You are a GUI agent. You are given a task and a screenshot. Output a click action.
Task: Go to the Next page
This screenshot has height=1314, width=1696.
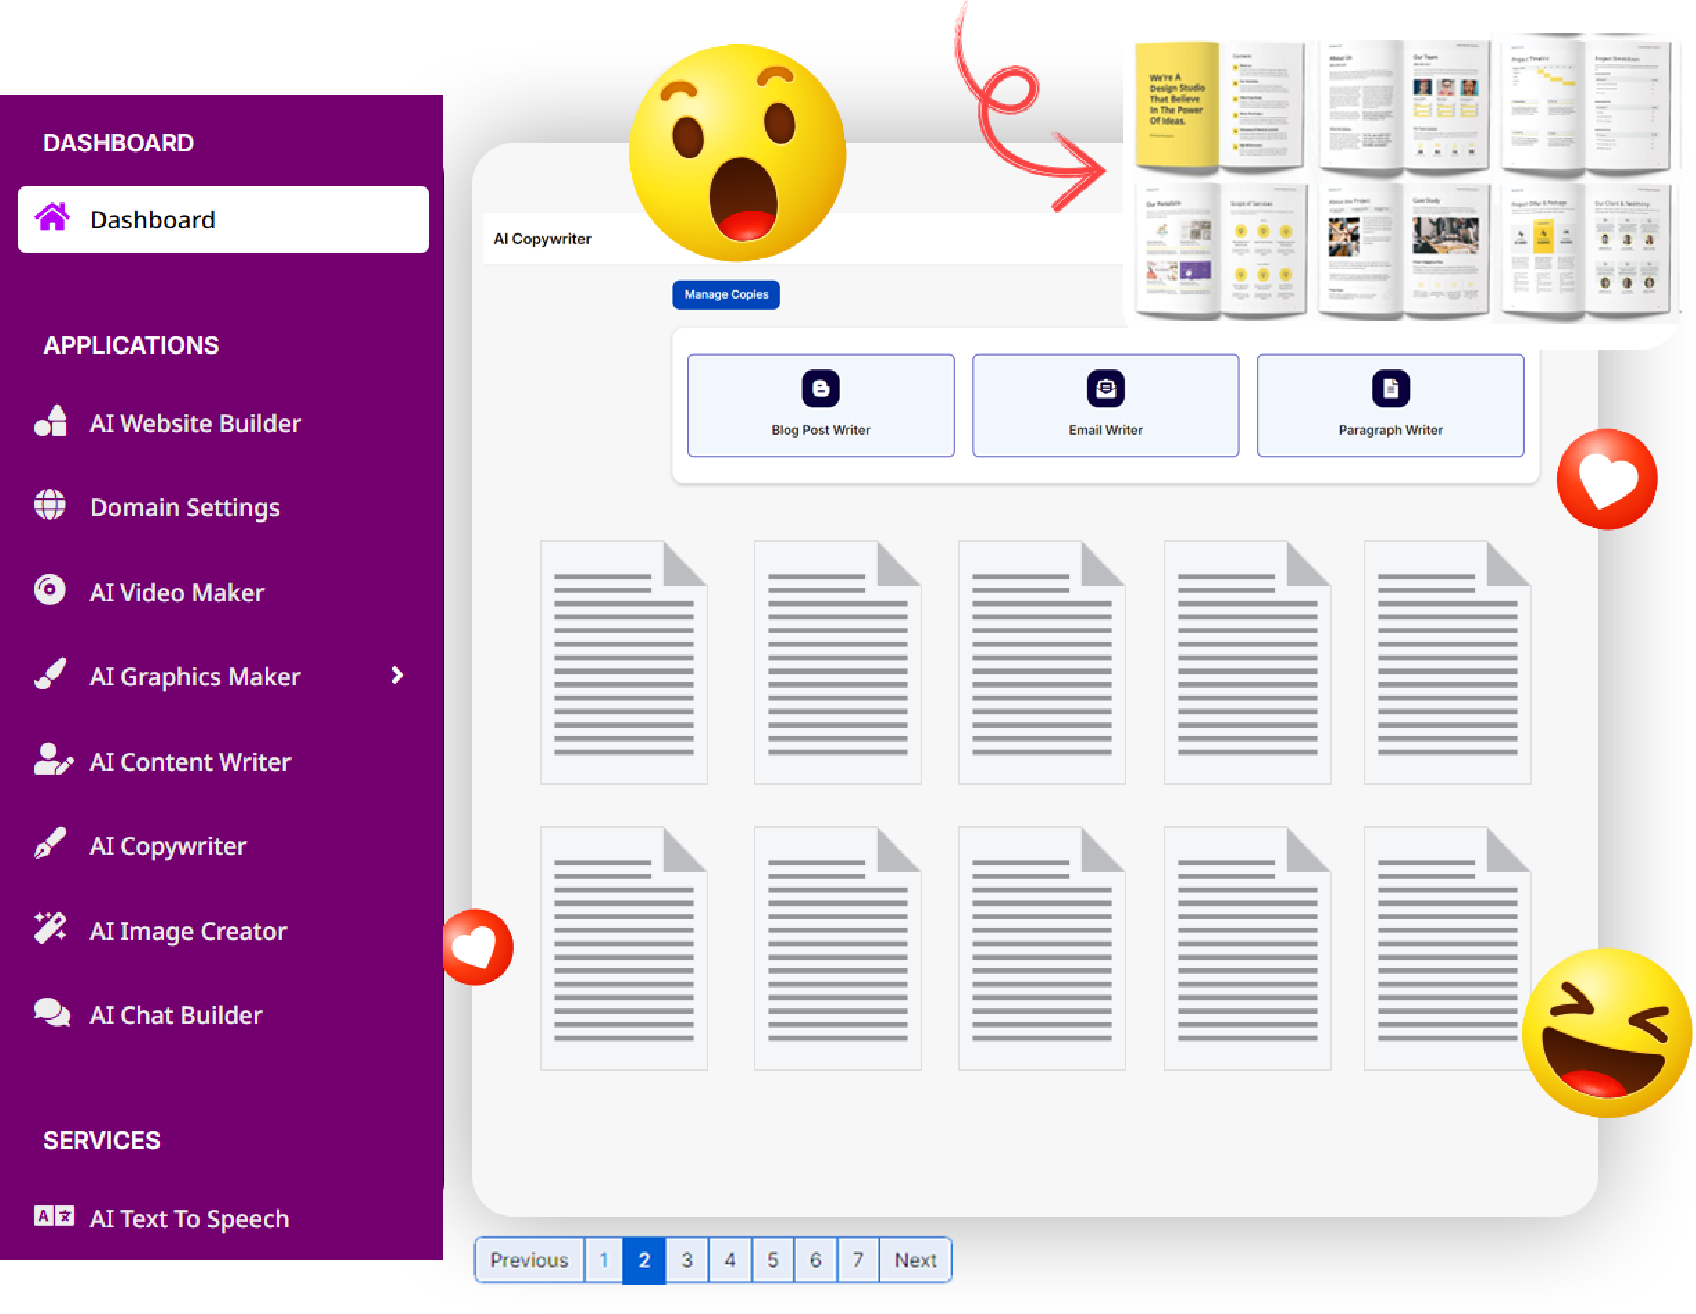pos(915,1260)
